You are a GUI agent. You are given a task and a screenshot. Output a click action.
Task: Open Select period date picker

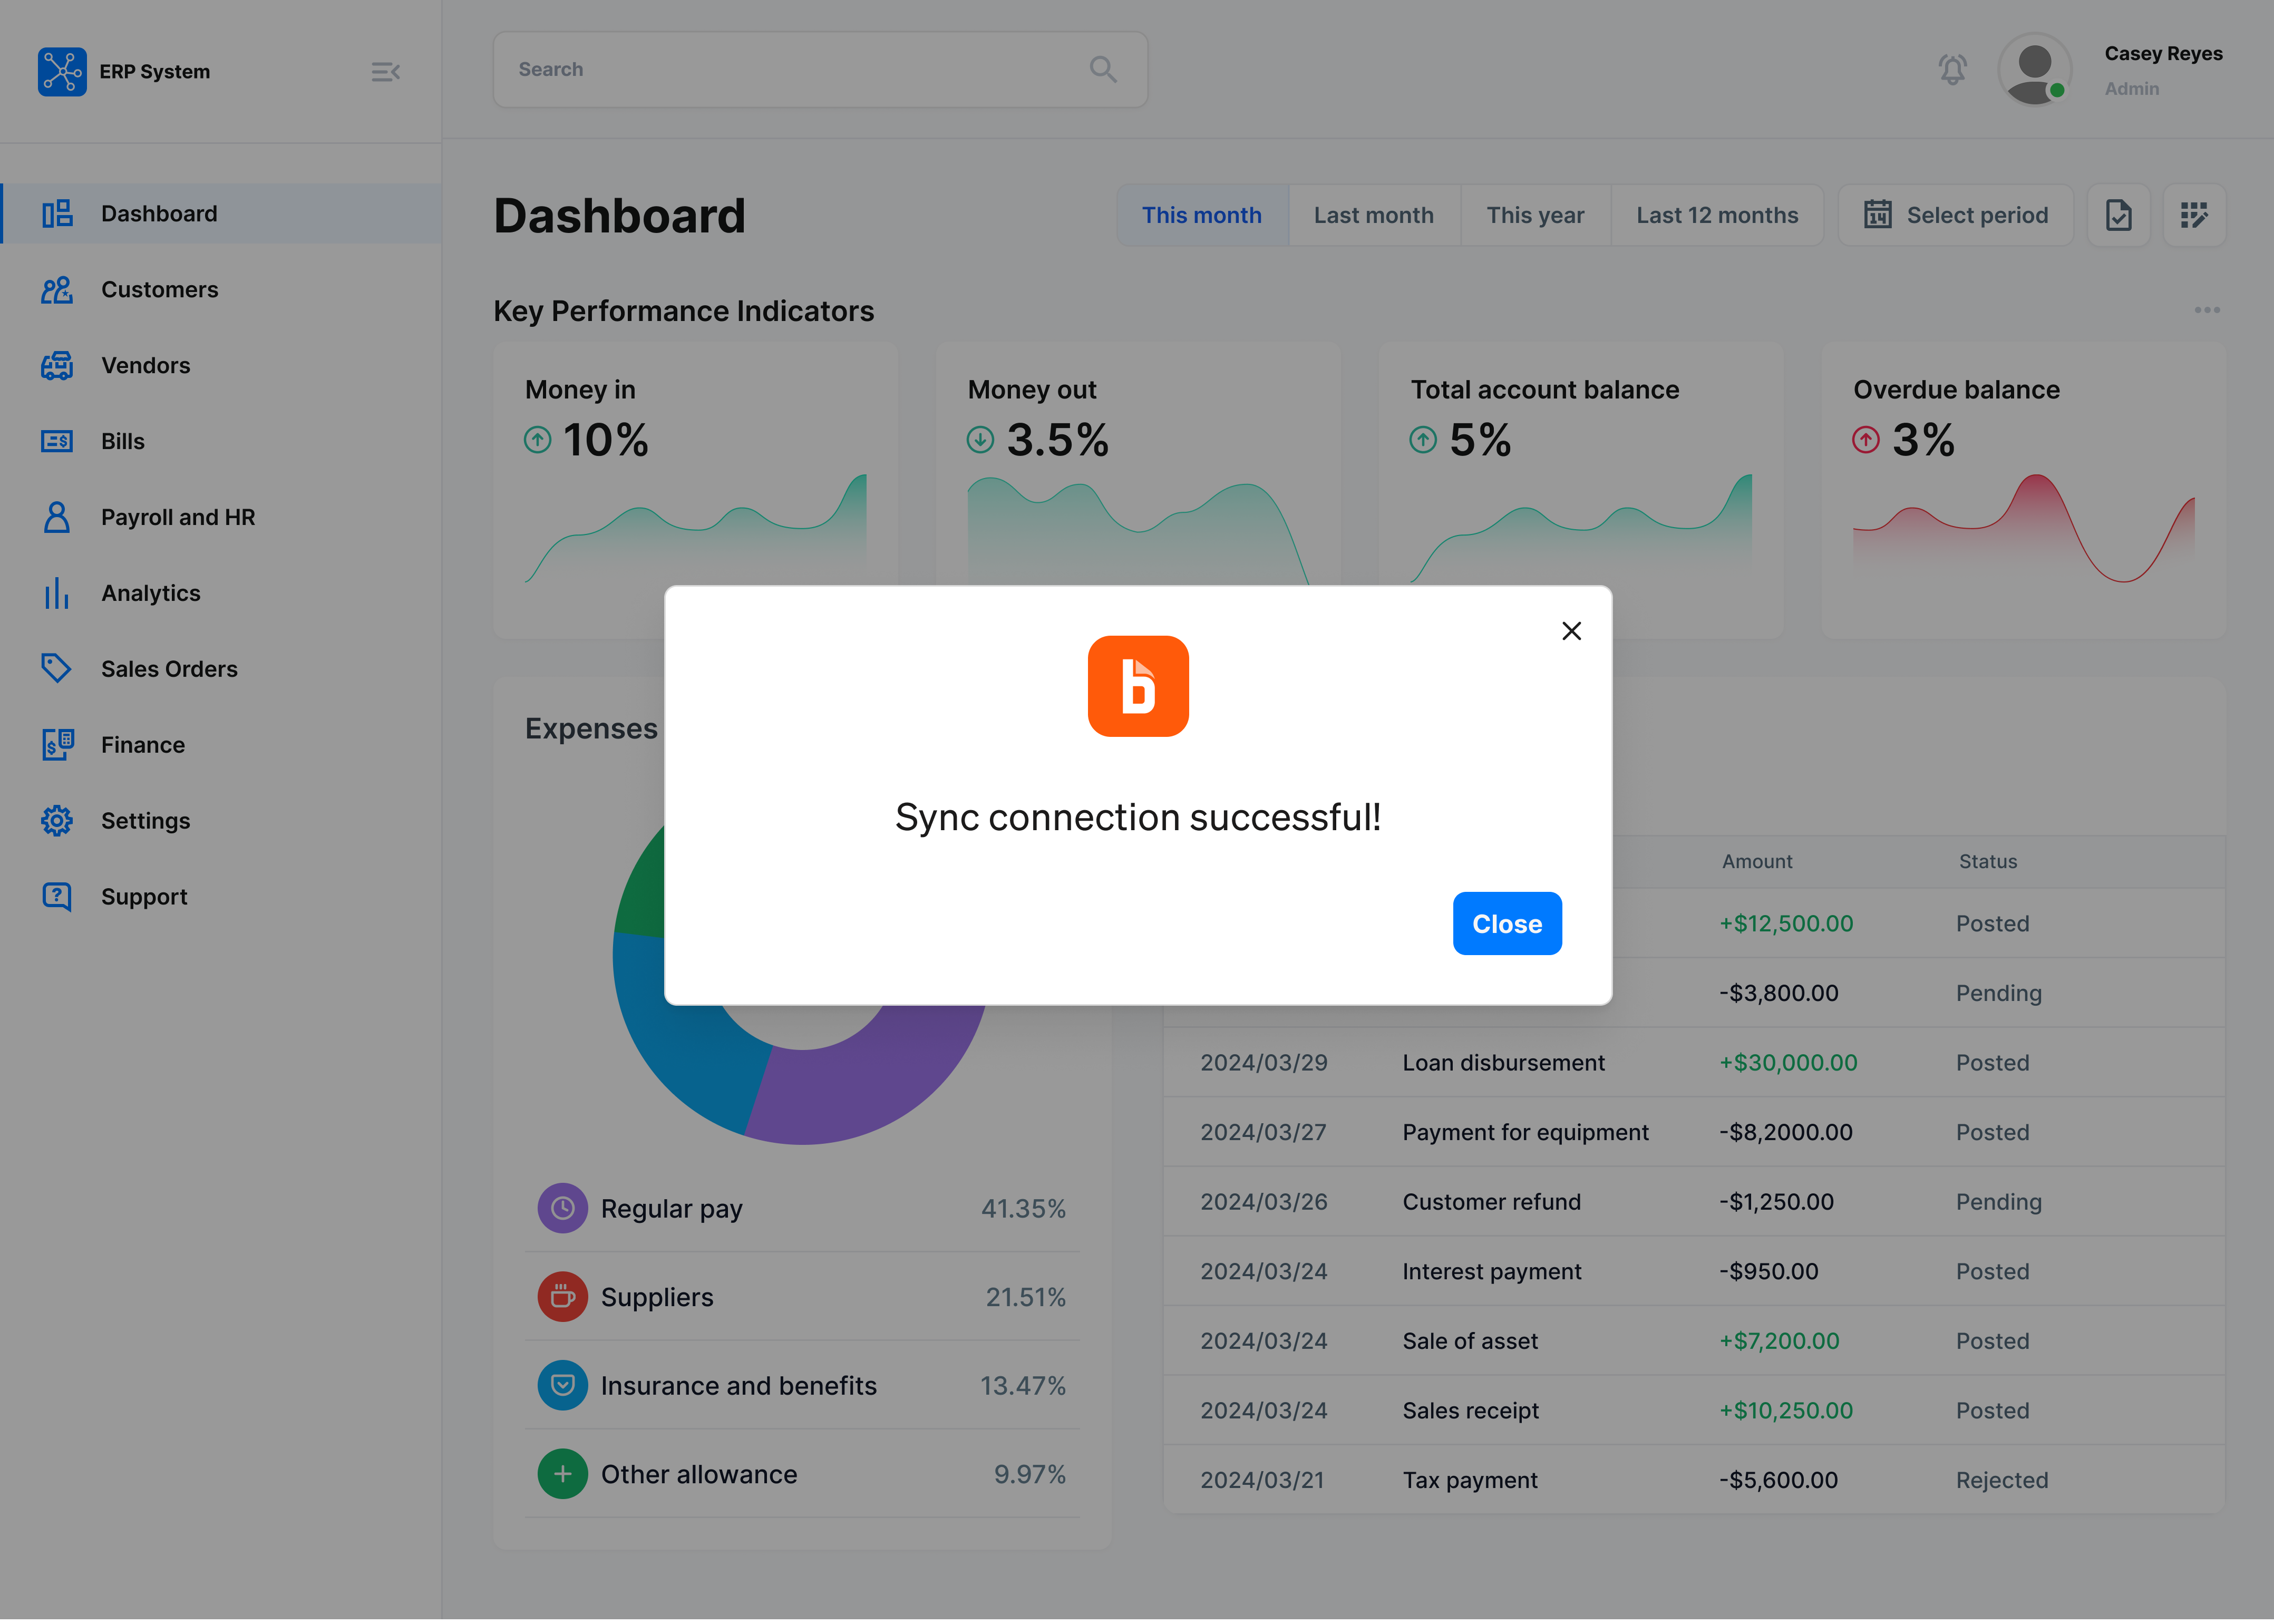[x=1955, y=214]
